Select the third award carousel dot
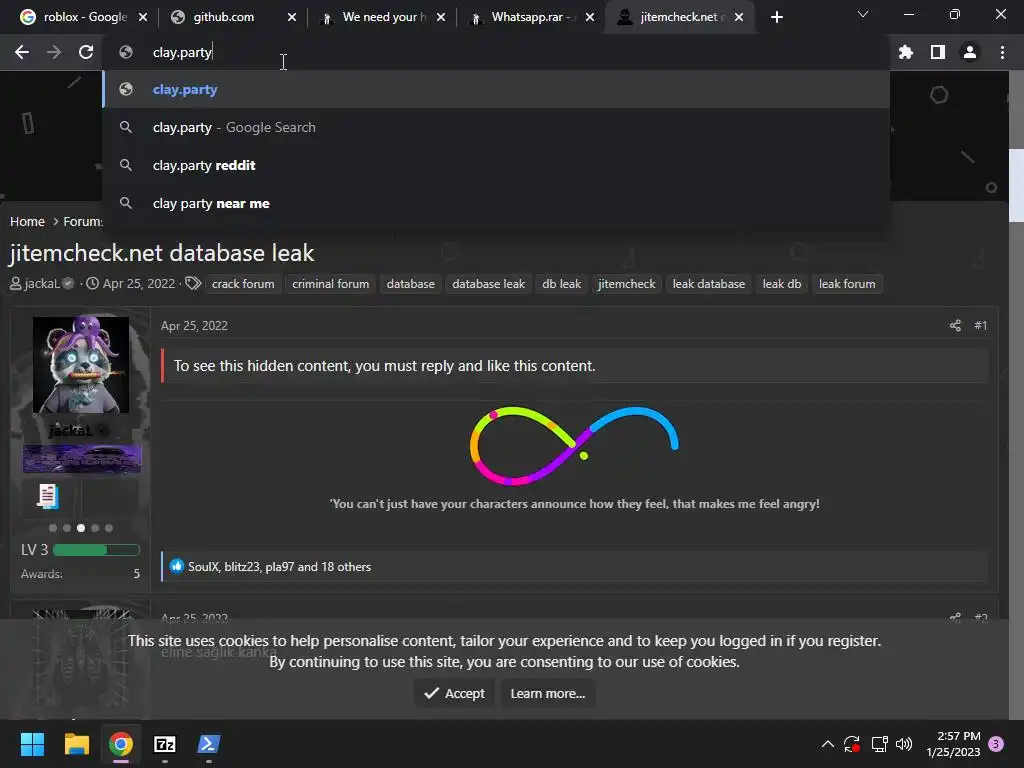Viewport: 1024px width, 768px height. pos(81,528)
